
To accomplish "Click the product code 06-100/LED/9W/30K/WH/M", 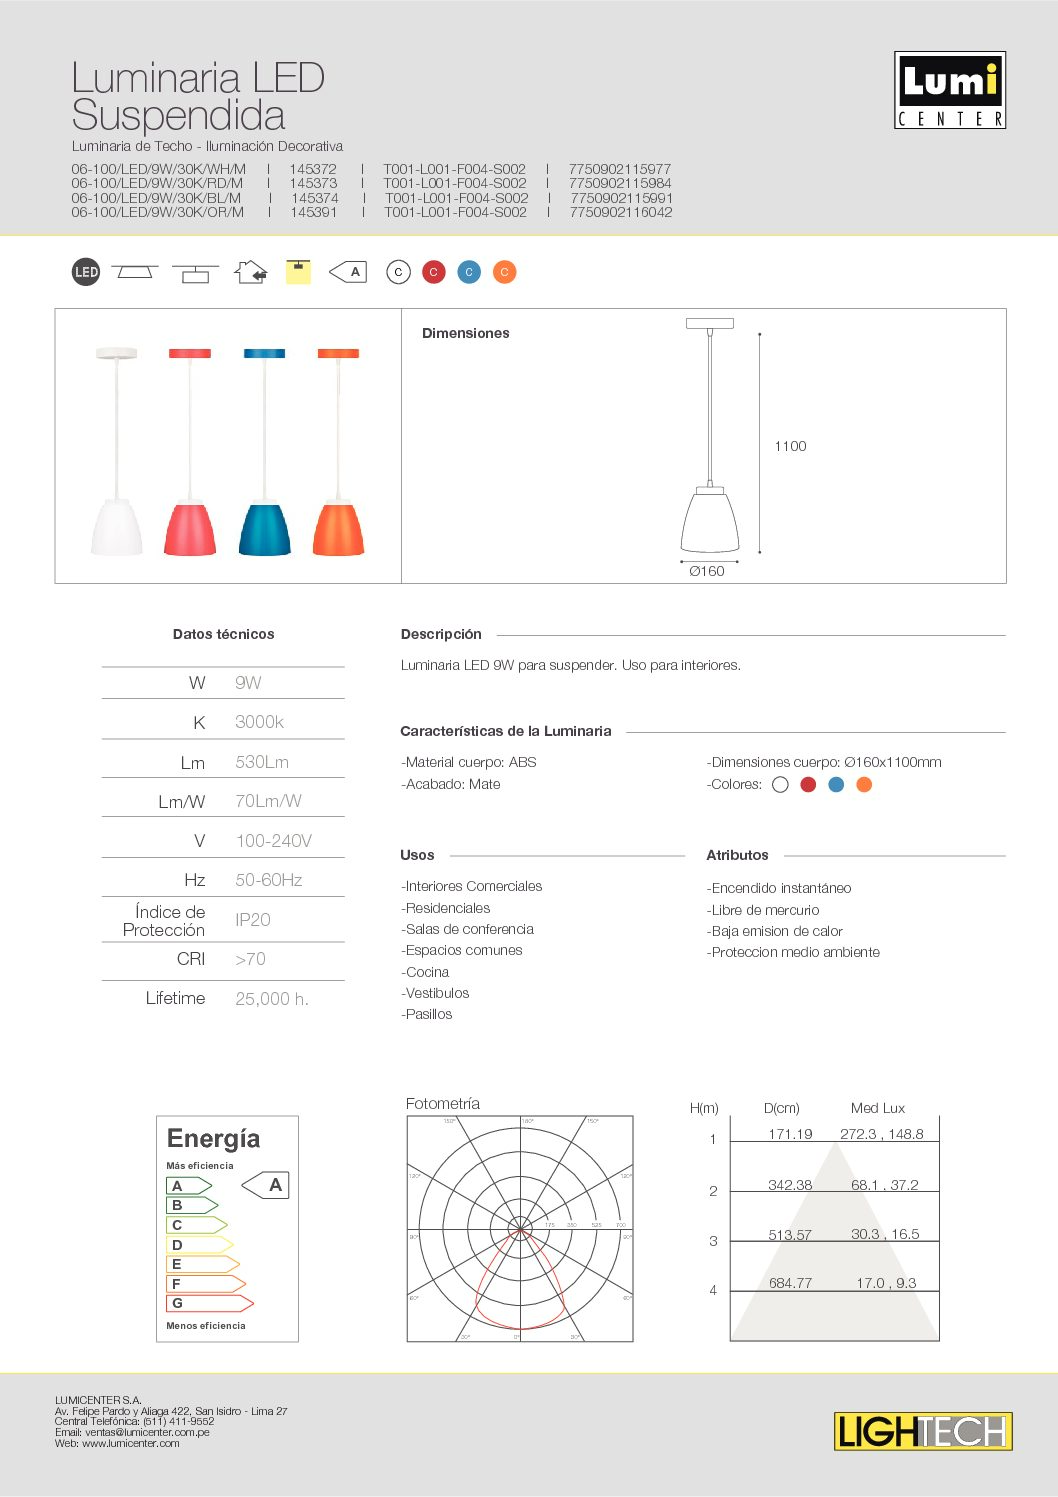I will tap(158, 170).
